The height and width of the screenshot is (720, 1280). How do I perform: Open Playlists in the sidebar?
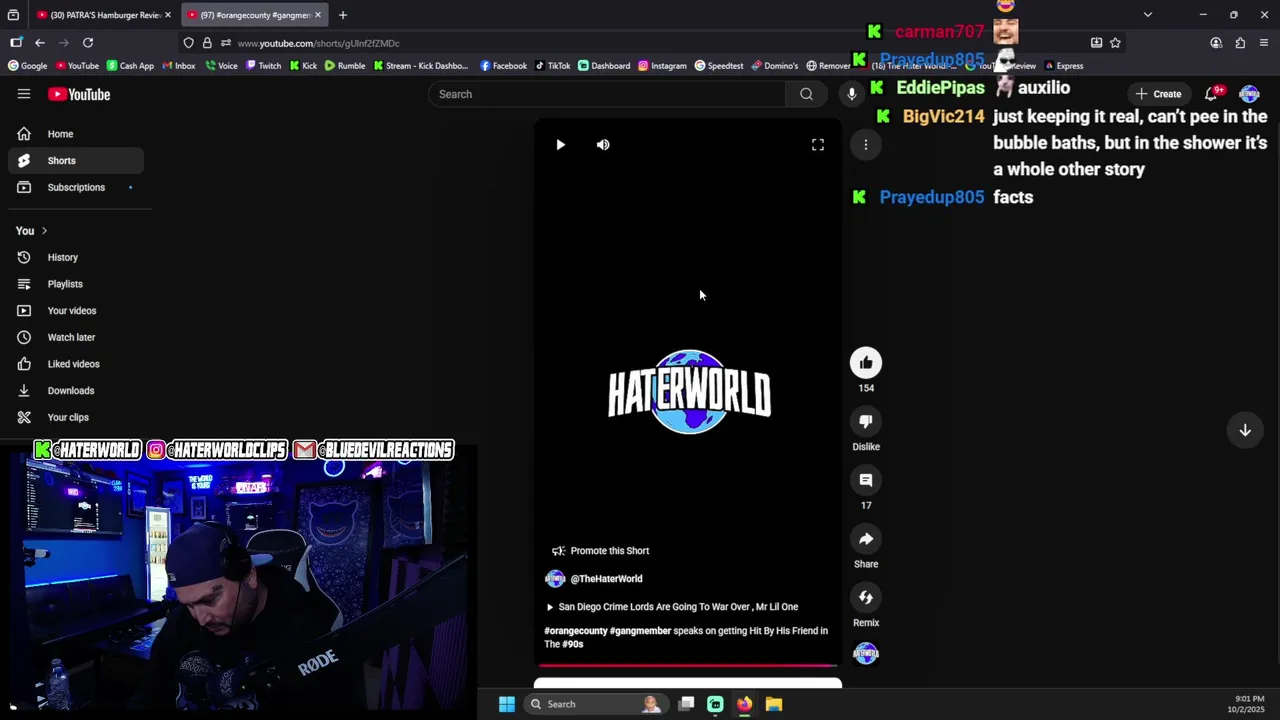pyautogui.click(x=75, y=284)
